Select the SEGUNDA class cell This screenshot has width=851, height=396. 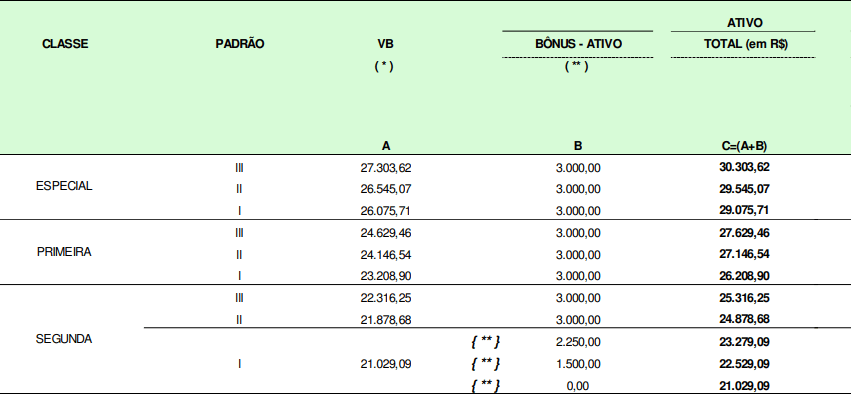(64, 339)
